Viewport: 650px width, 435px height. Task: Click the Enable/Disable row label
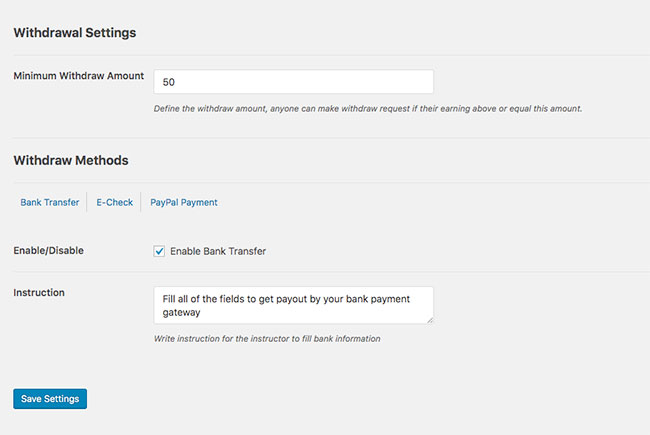pos(48,250)
